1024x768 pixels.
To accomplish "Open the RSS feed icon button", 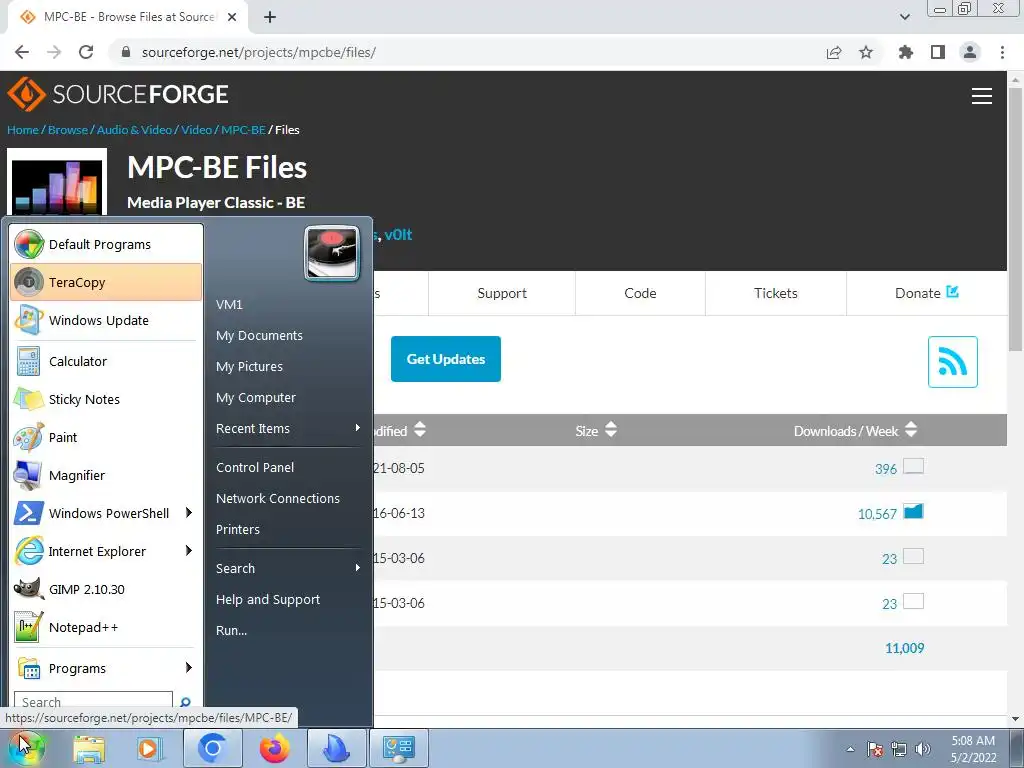I will (952, 362).
